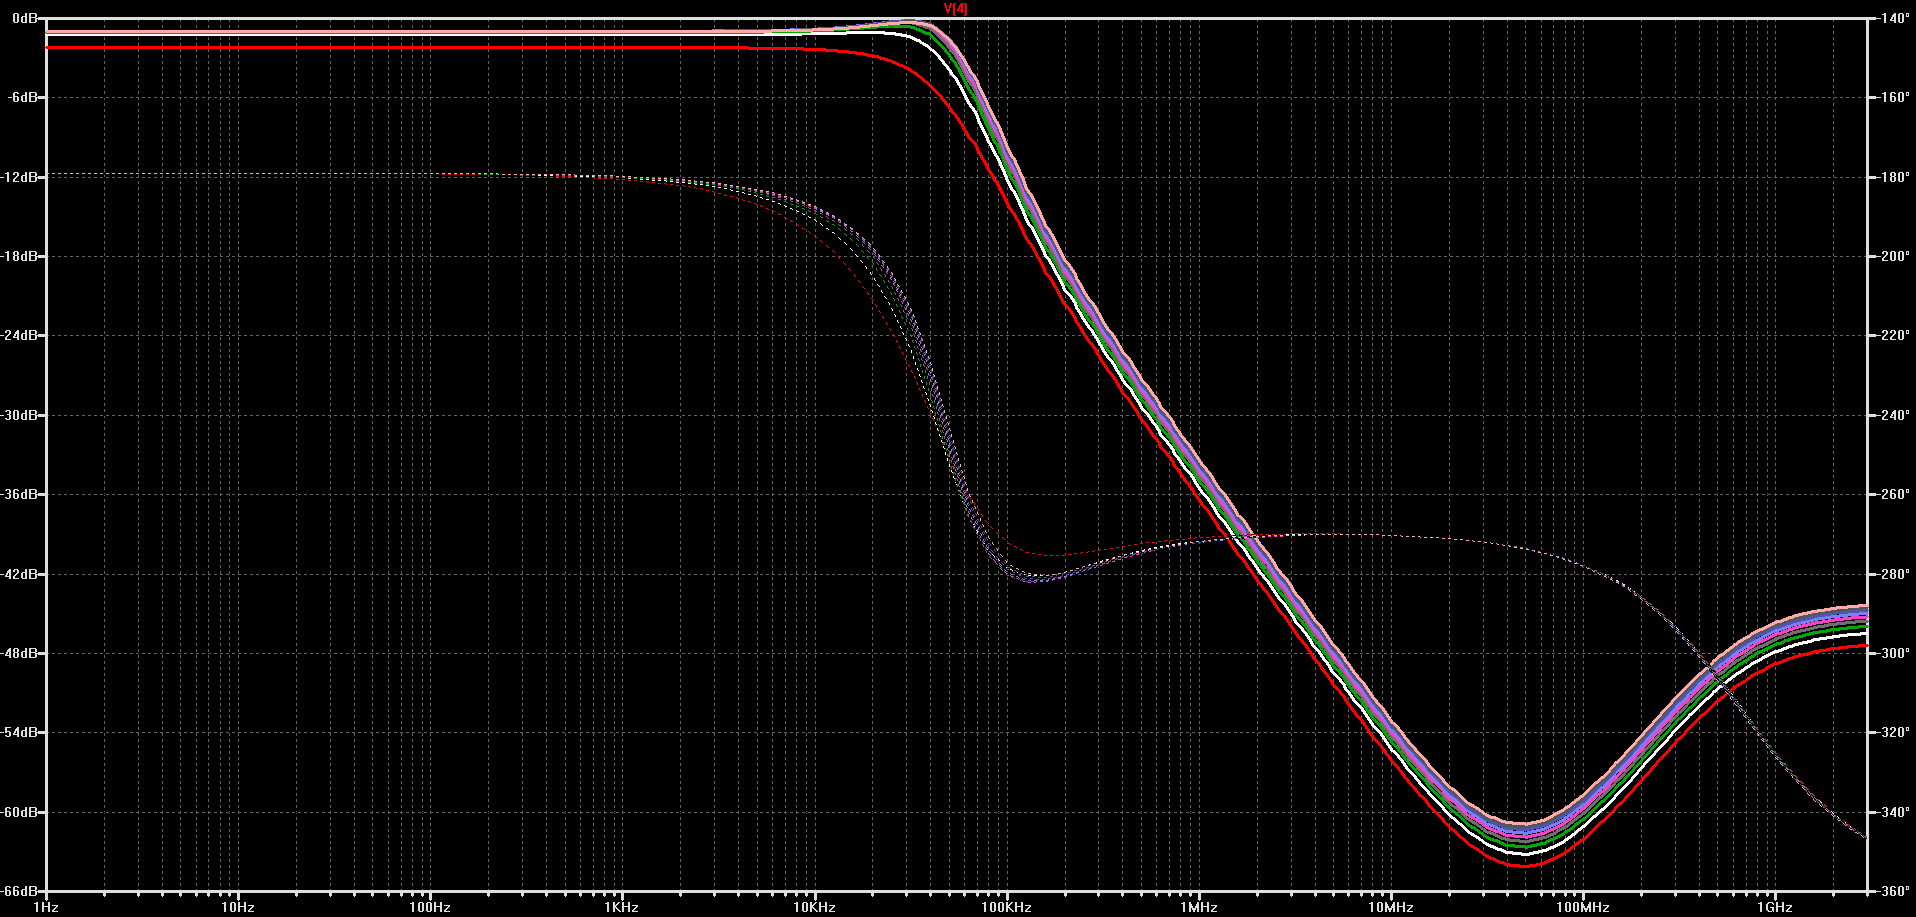The width and height of the screenshot is (1916, 917).
Task: Select the -18dB label on left axis
Action: pyautogui.click(x=20, y=256)
